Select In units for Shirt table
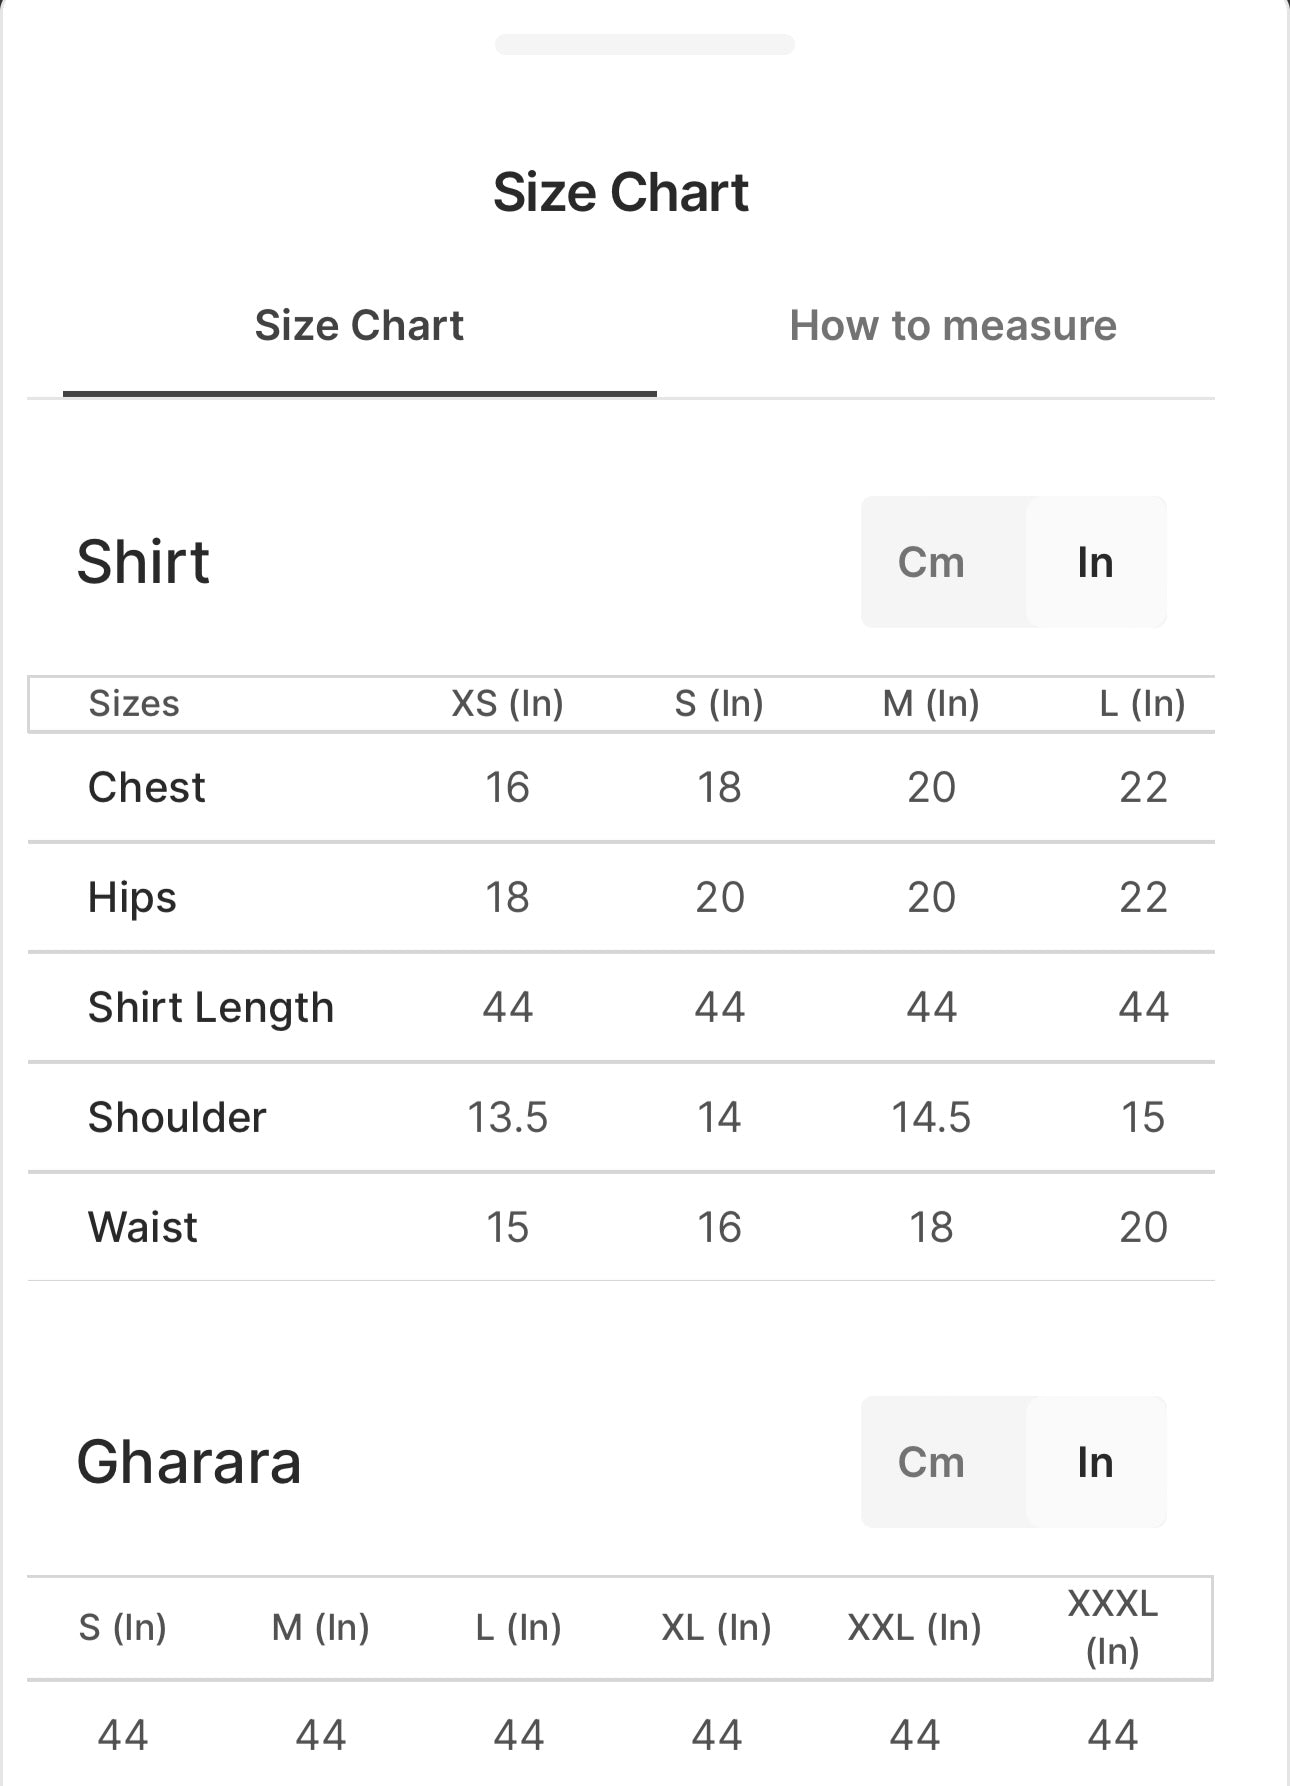The width and height of the screenshot is (1290, 1786). 1095,562
